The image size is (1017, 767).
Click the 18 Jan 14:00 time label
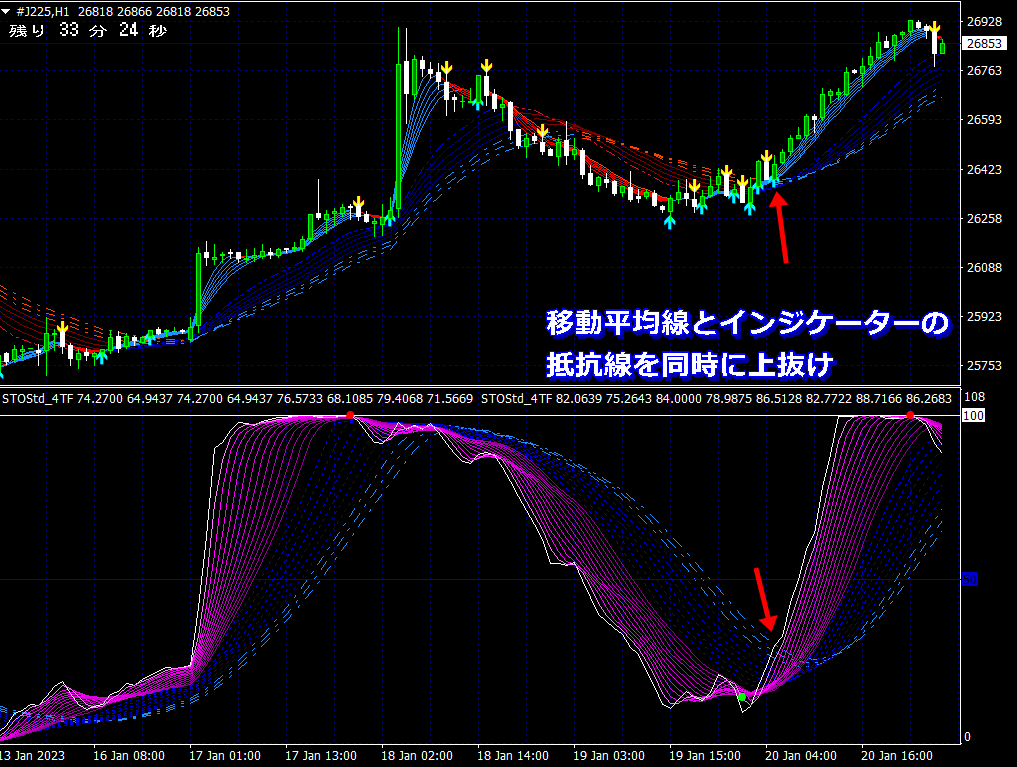(512, 756)
